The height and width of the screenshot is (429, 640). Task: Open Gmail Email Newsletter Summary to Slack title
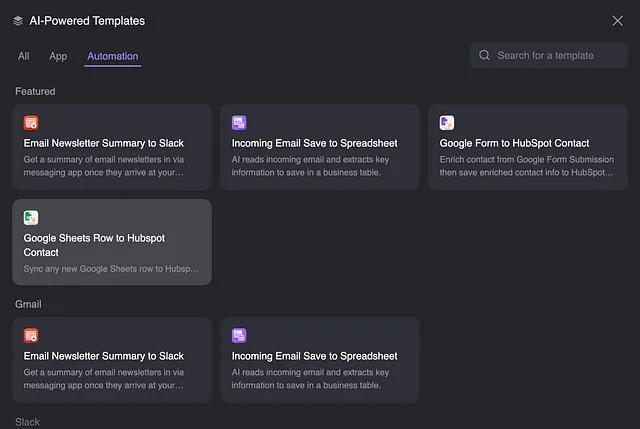pos(104,356)
